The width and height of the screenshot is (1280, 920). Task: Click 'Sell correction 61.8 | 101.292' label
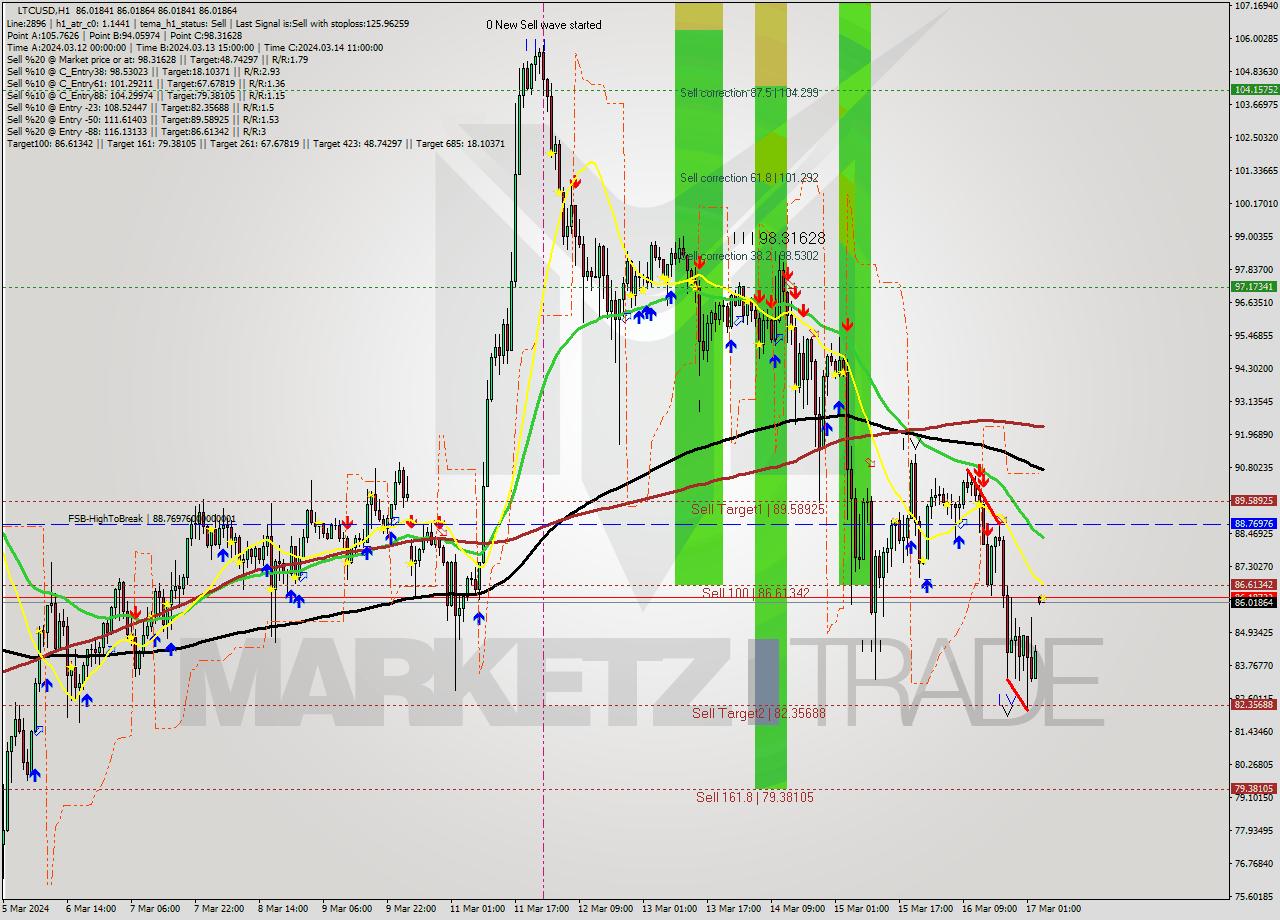(749, 178)
